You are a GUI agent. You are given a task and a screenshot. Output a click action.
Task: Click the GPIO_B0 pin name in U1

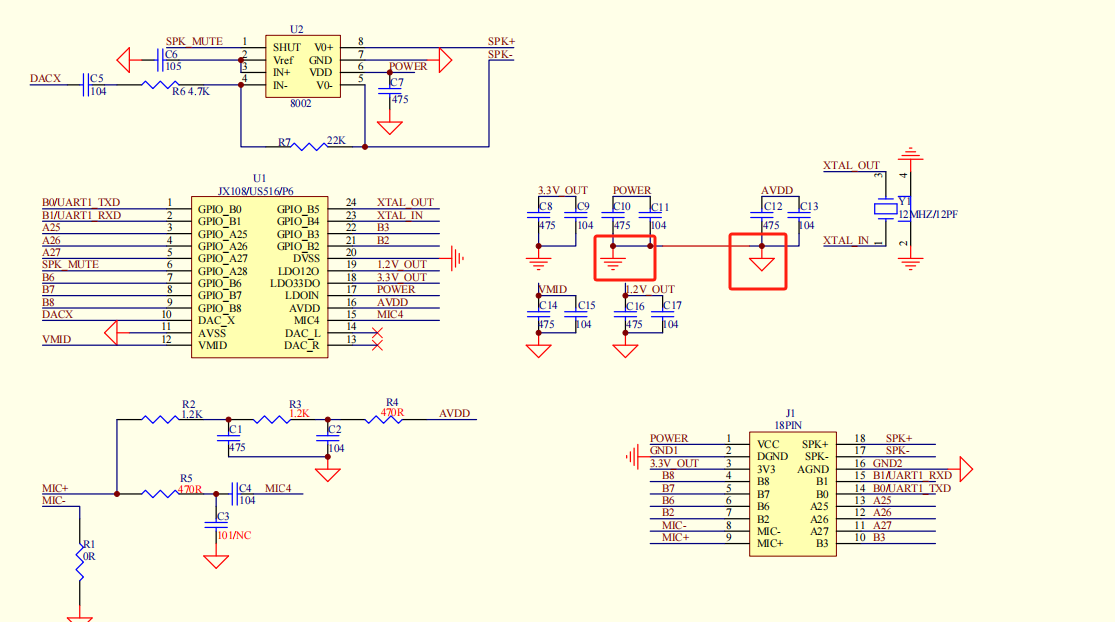click(219, 209)
